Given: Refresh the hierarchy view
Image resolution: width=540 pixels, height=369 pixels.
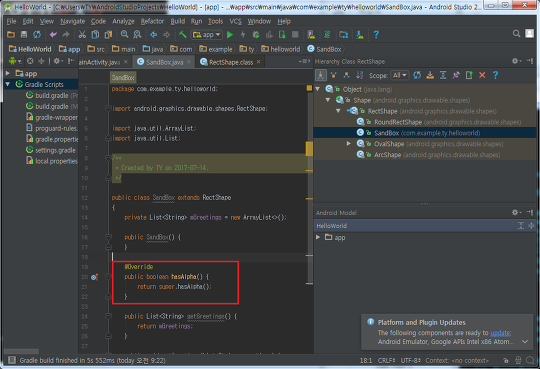Looking at the screenshot, I should (x=417, y=75).
